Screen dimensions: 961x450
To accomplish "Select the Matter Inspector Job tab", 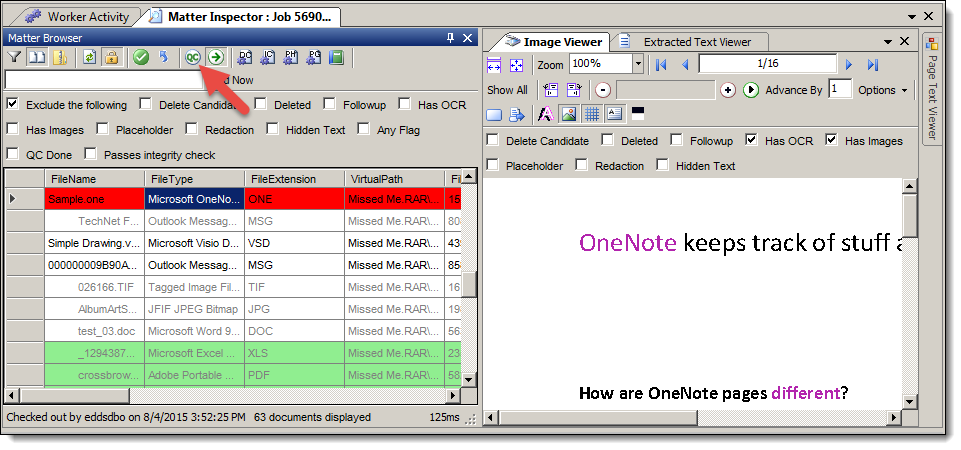I will click(x=241, y=17).
